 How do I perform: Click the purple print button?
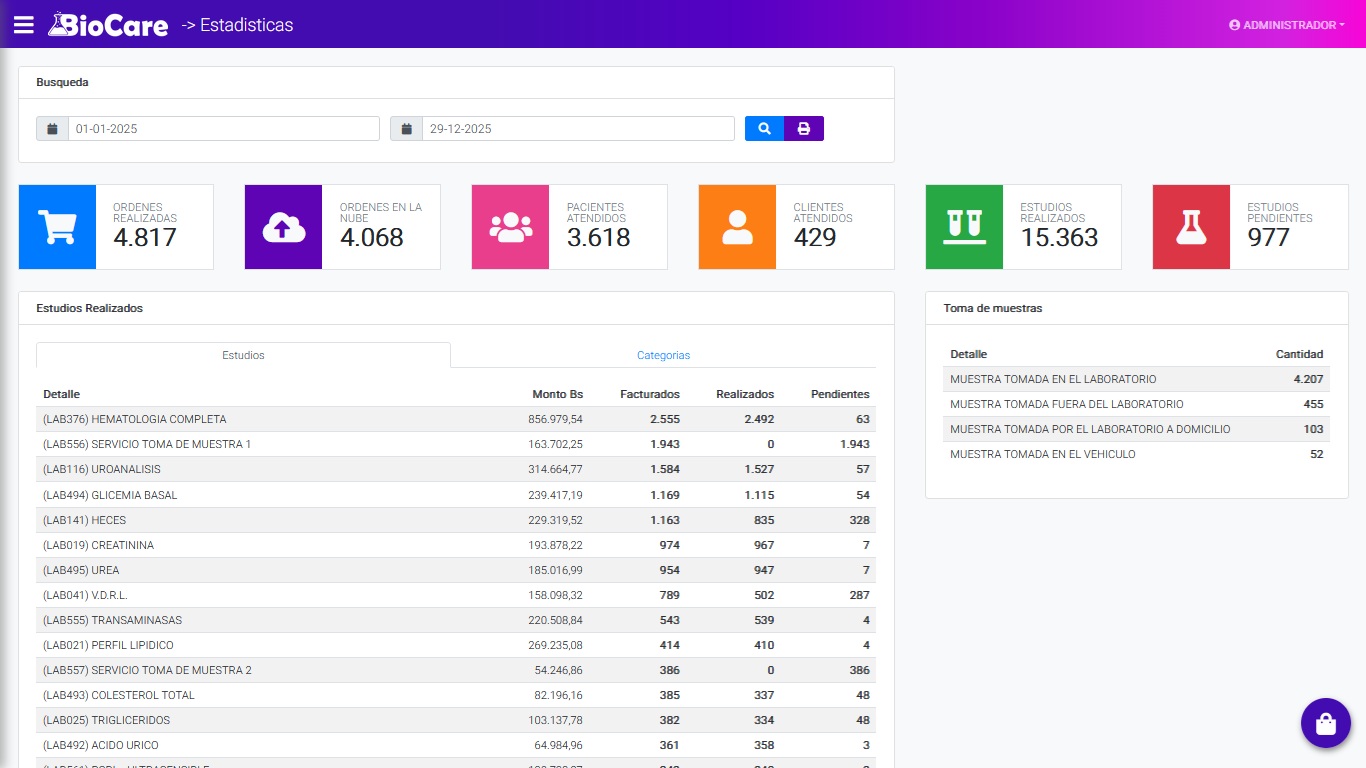804,129
